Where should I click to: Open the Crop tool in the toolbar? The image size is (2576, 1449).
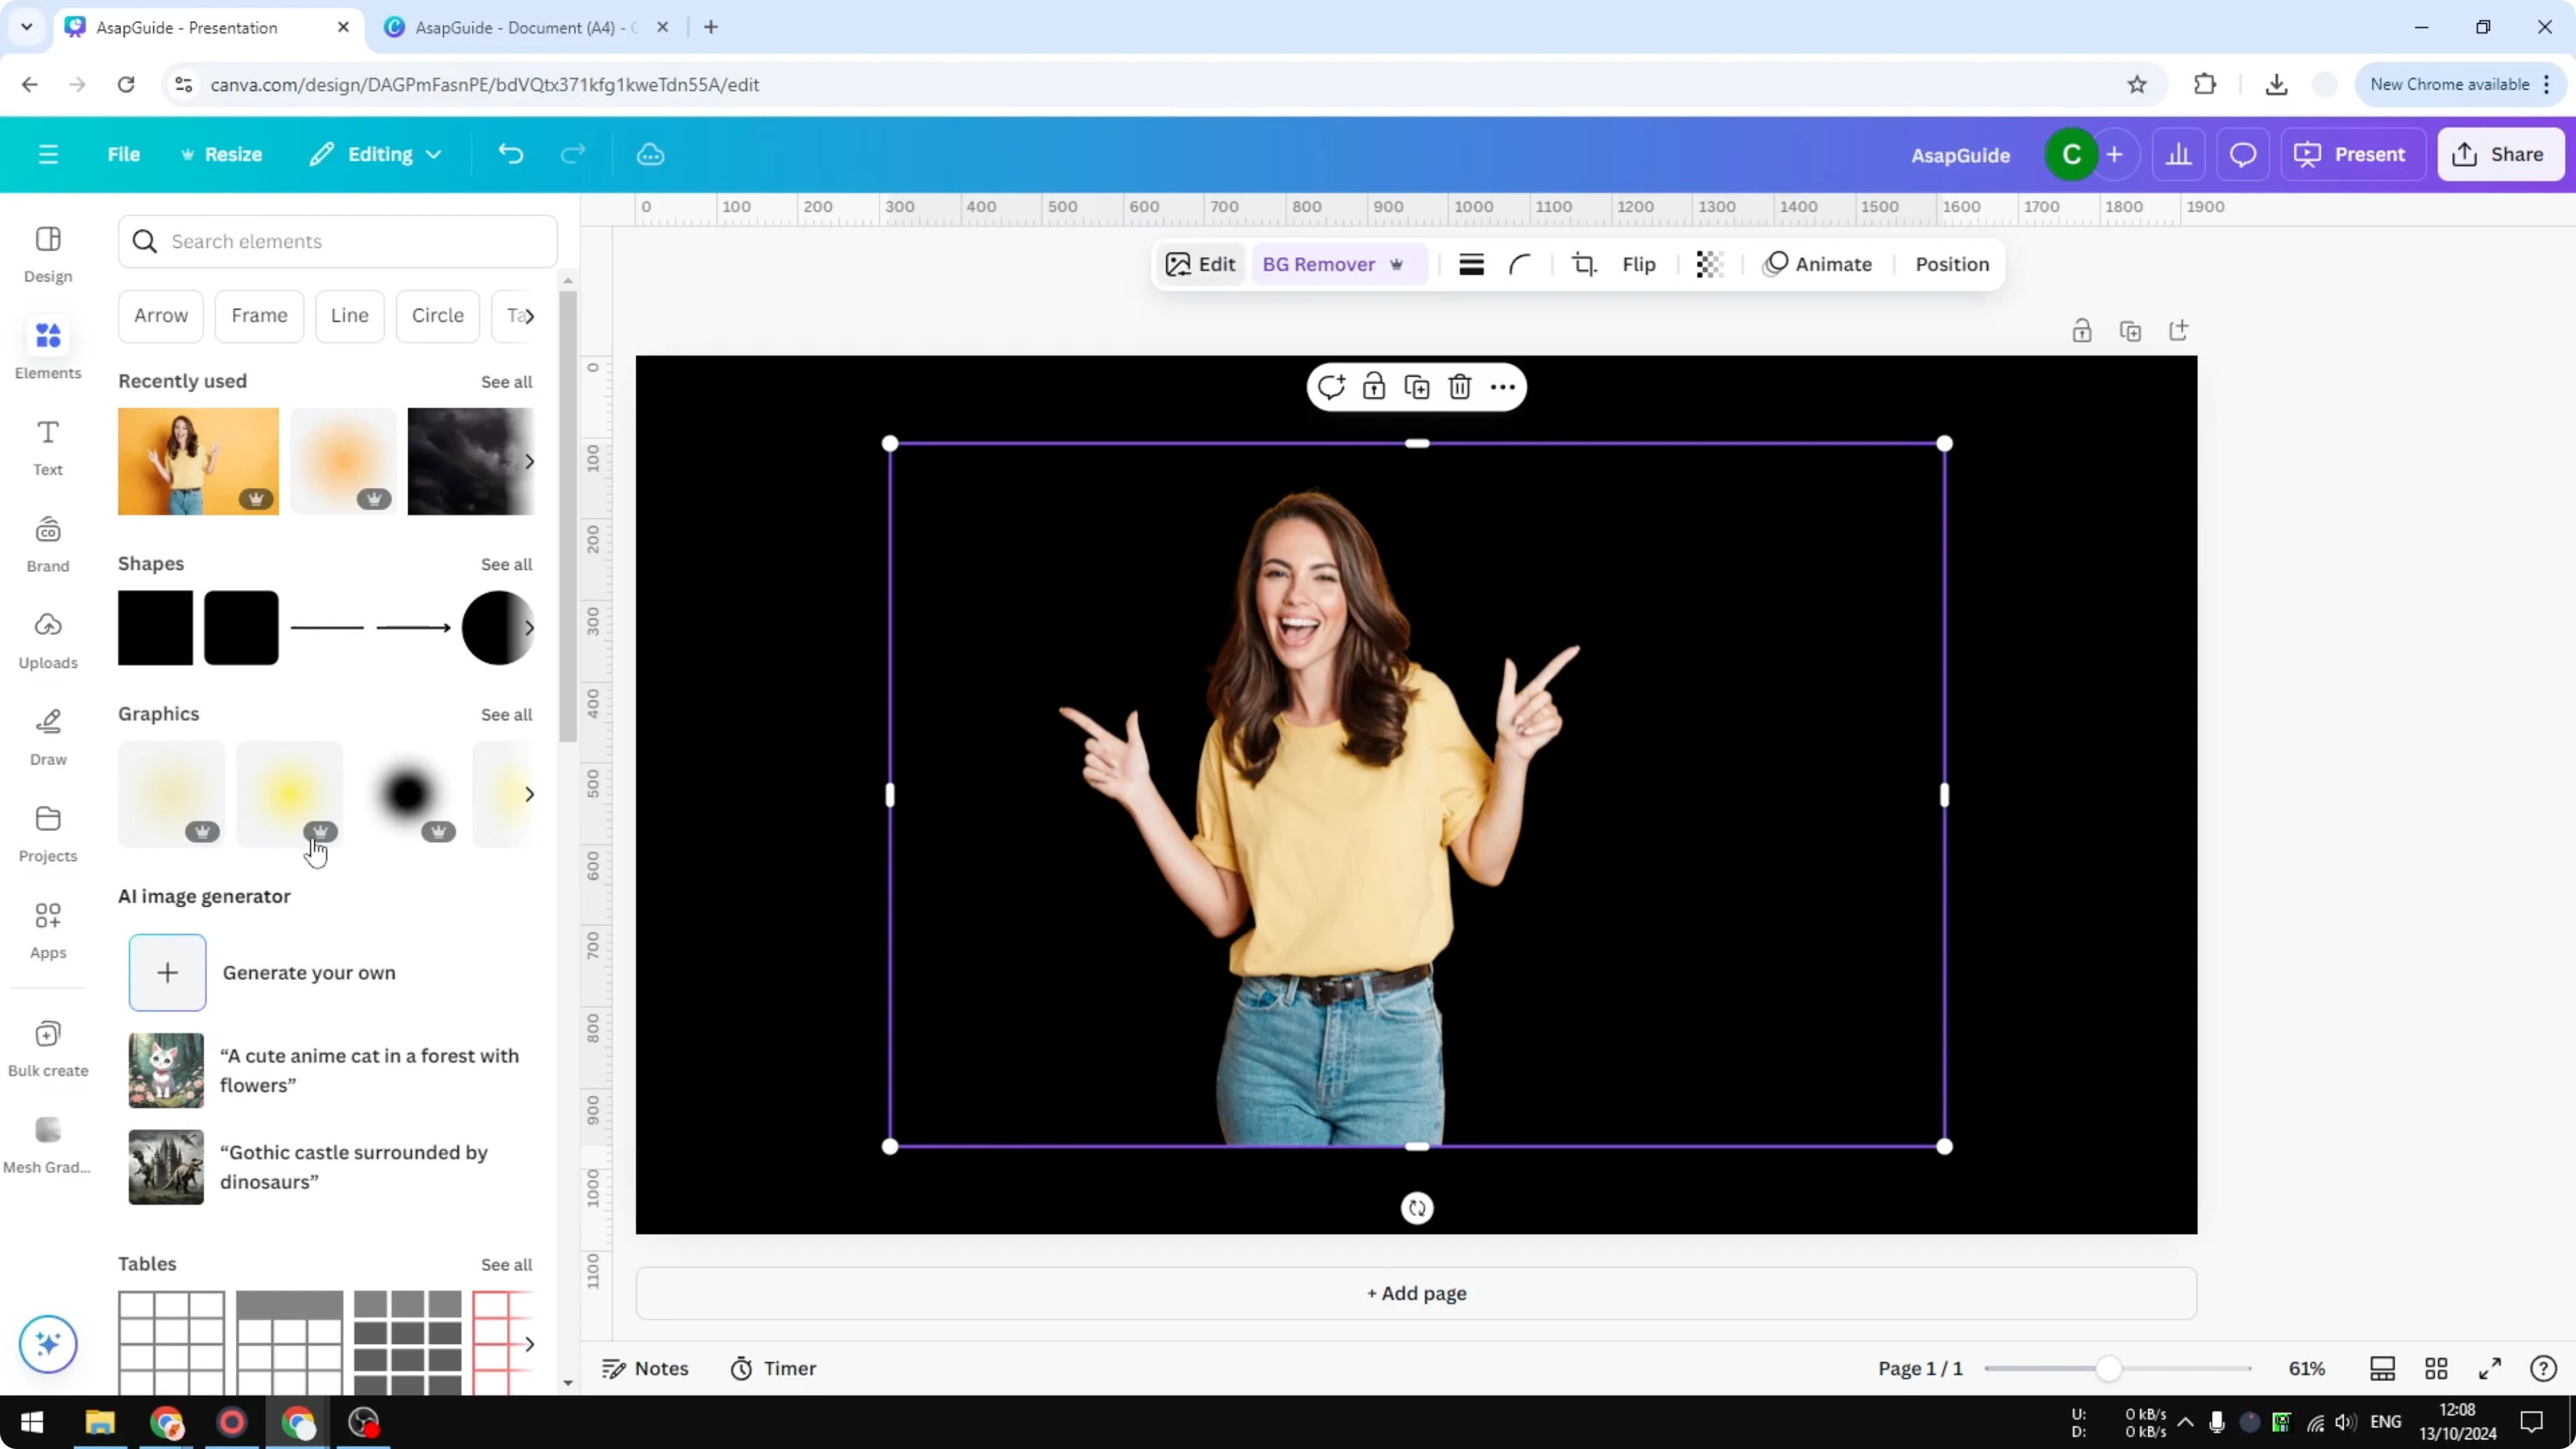click(1585, 264)
